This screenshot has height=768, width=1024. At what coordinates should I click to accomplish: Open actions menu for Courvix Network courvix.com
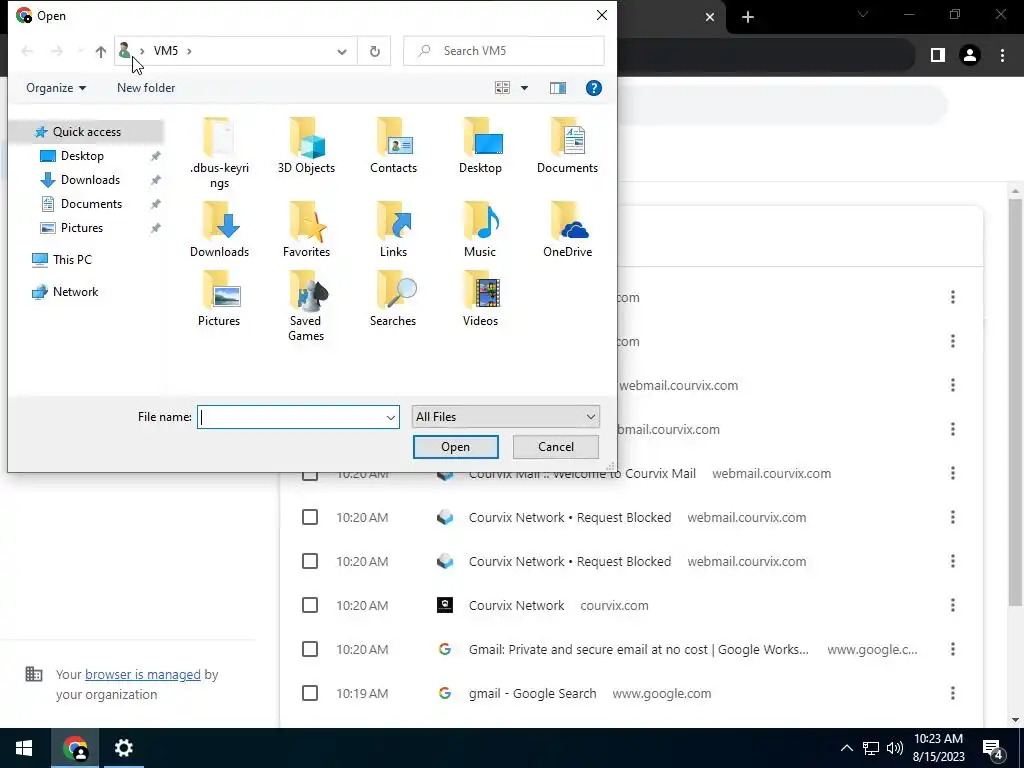(953, 605)
